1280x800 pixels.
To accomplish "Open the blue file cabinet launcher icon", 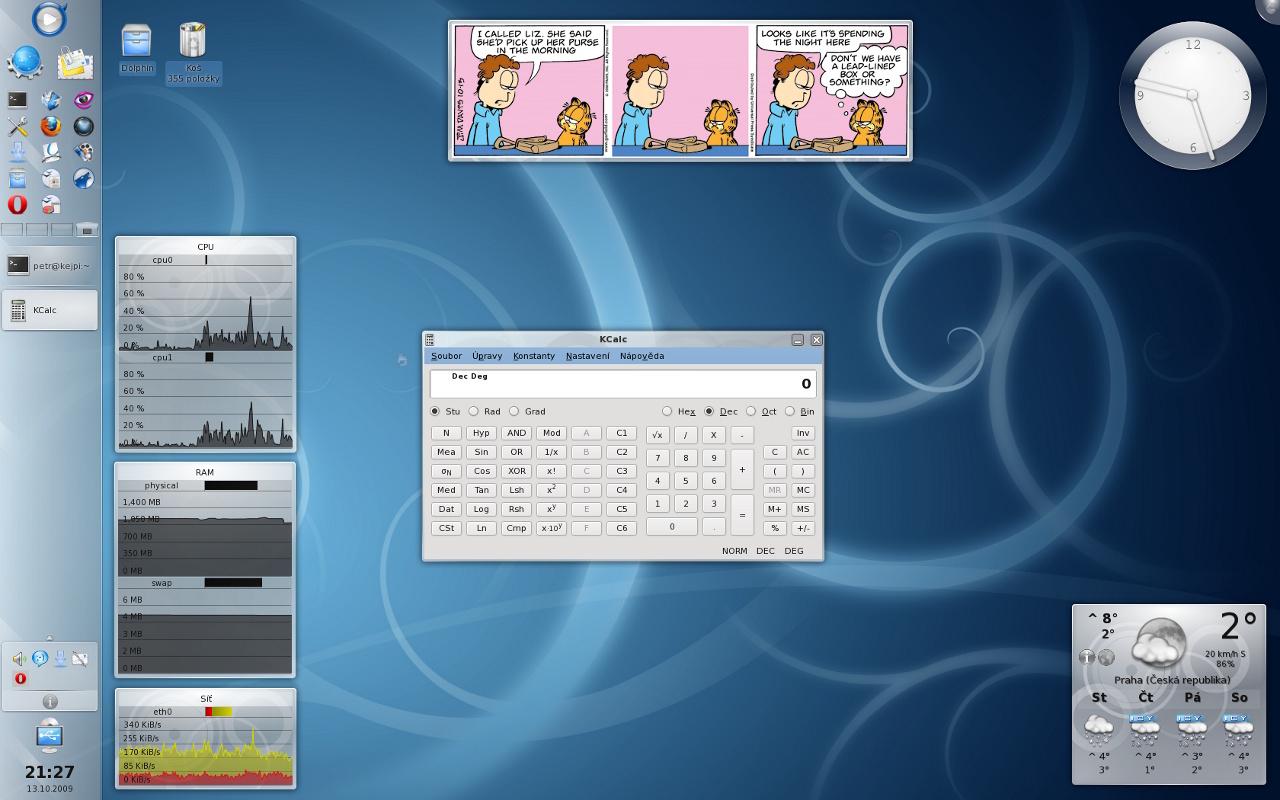I will point(18,179).
